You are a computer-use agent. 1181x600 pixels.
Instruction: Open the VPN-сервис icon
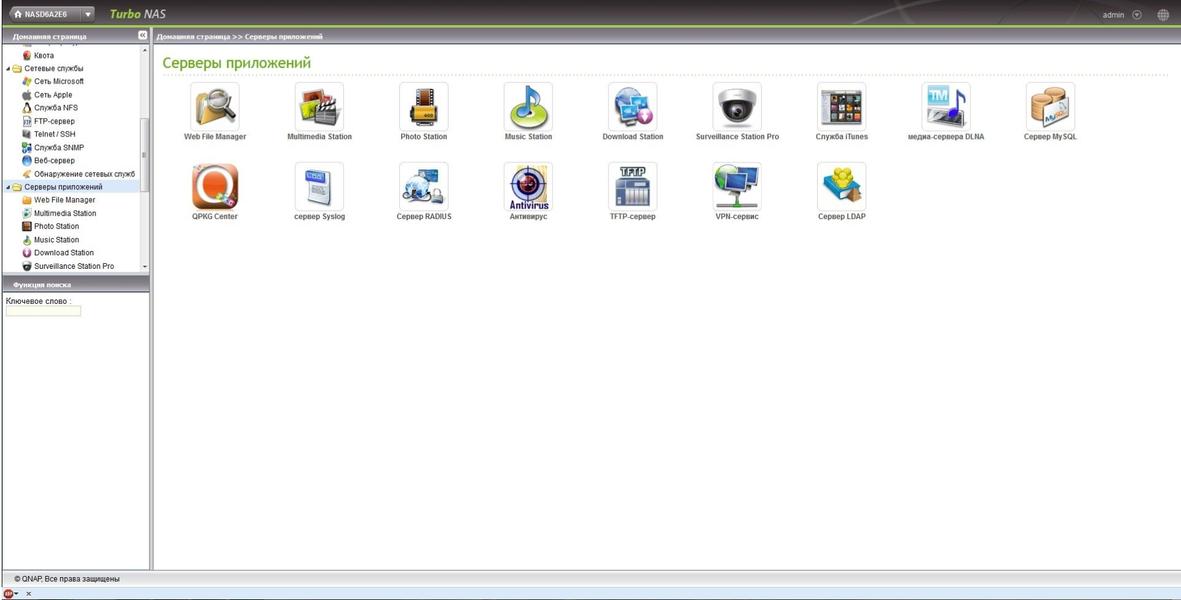(737, 186)
